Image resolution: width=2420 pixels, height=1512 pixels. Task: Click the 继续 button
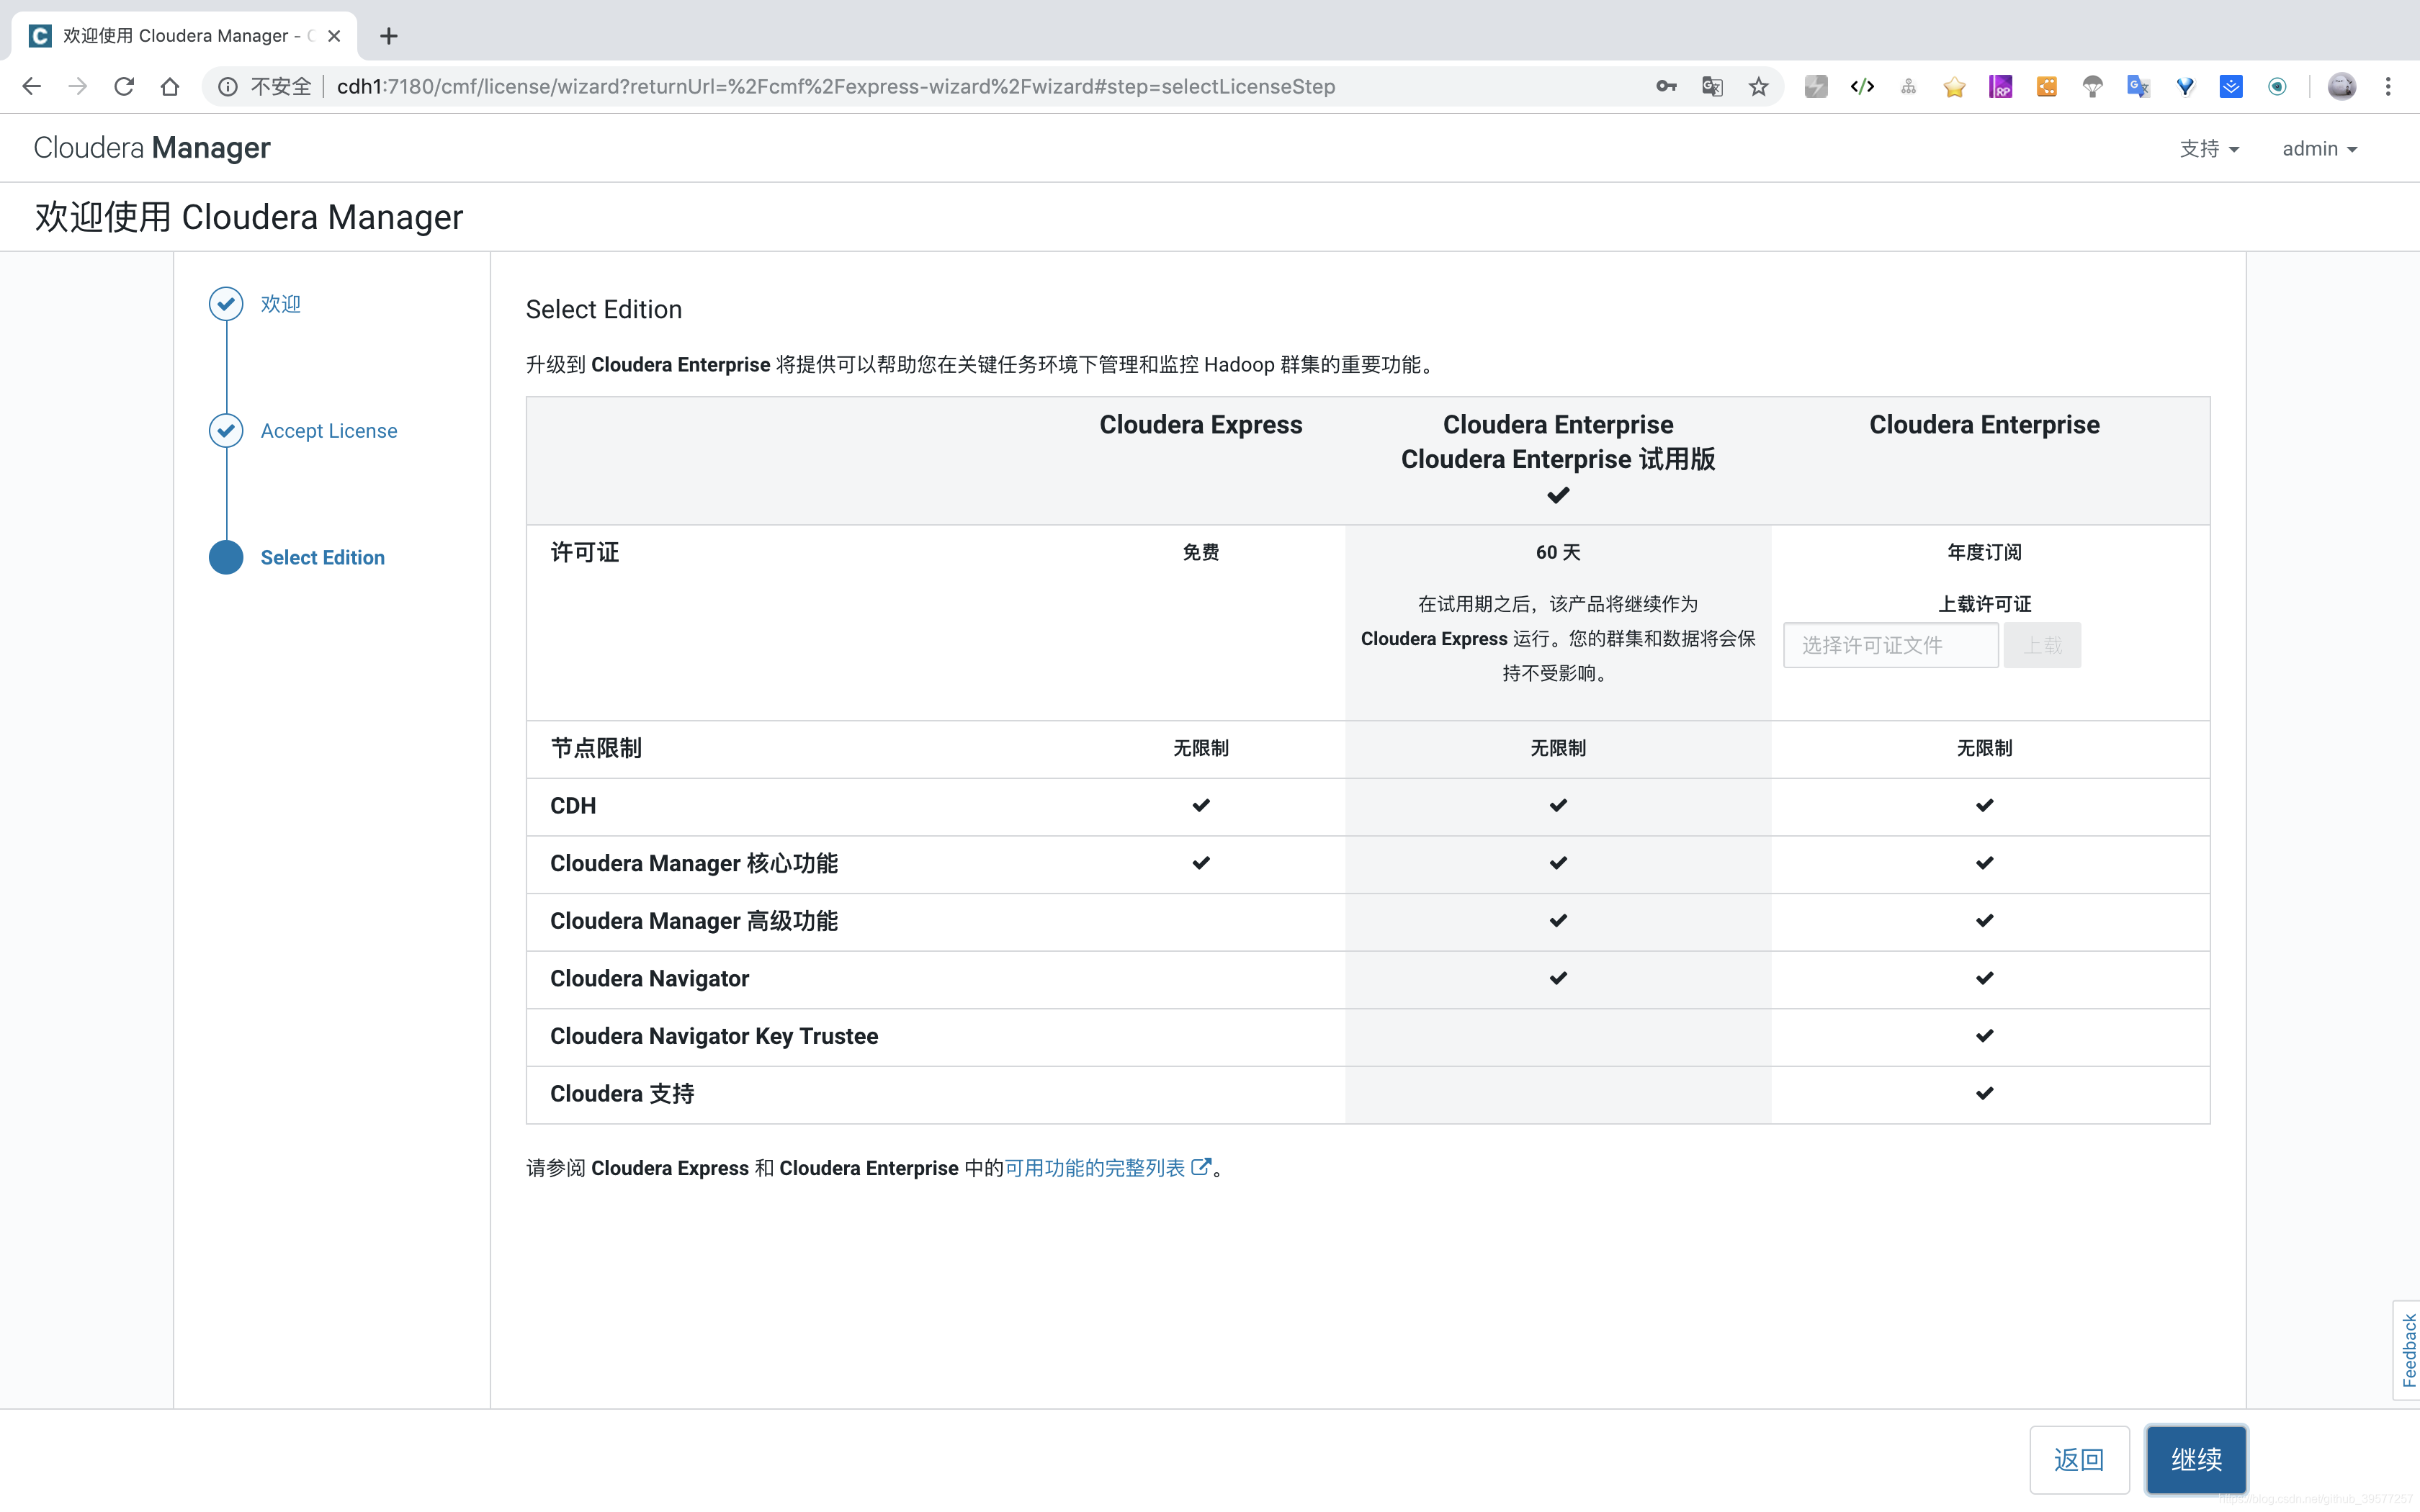tap(2196, 1460)
